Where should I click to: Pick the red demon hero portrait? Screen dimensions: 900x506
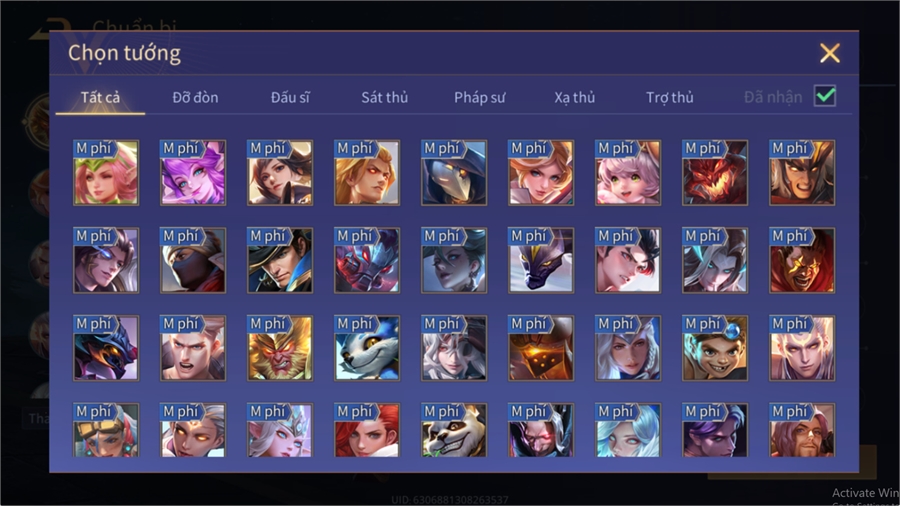pos(715,173)
